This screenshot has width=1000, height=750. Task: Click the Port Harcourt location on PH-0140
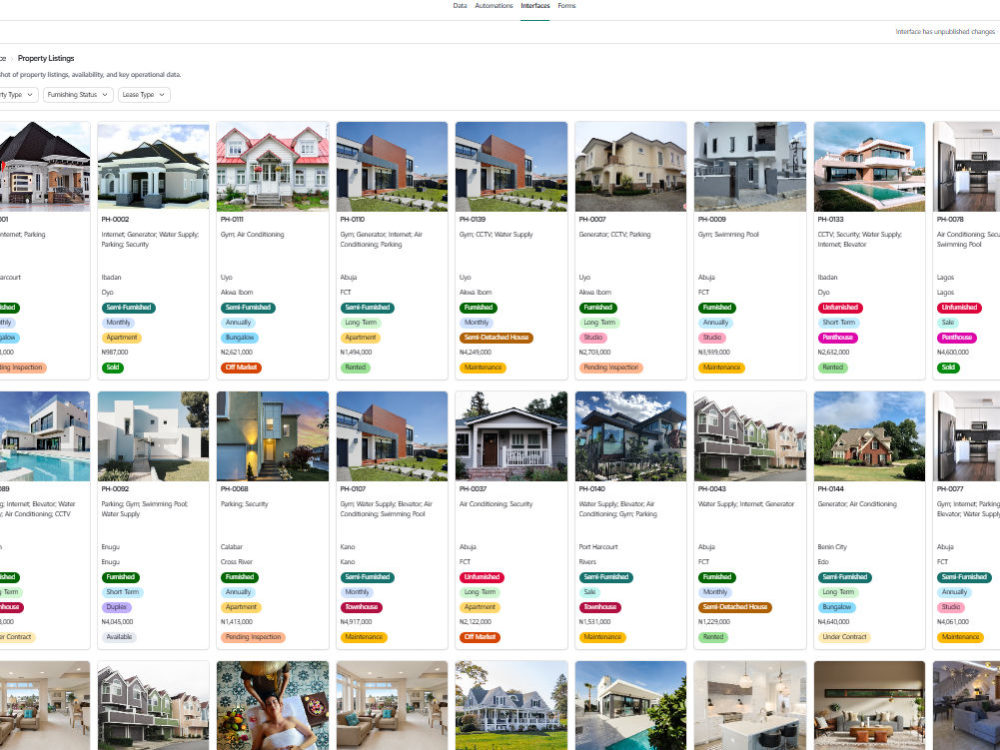598,547
